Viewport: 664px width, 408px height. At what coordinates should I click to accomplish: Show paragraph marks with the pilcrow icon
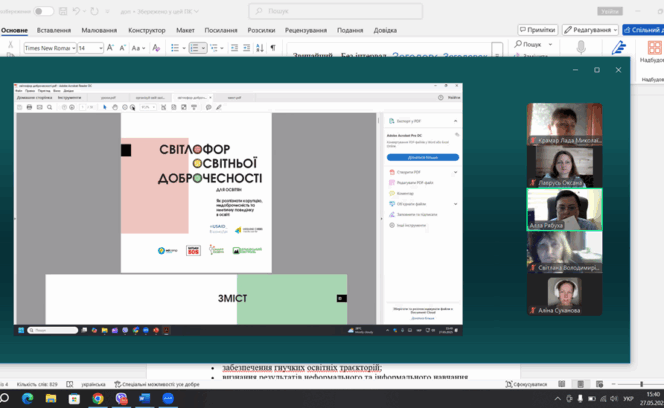pos(272,48)
